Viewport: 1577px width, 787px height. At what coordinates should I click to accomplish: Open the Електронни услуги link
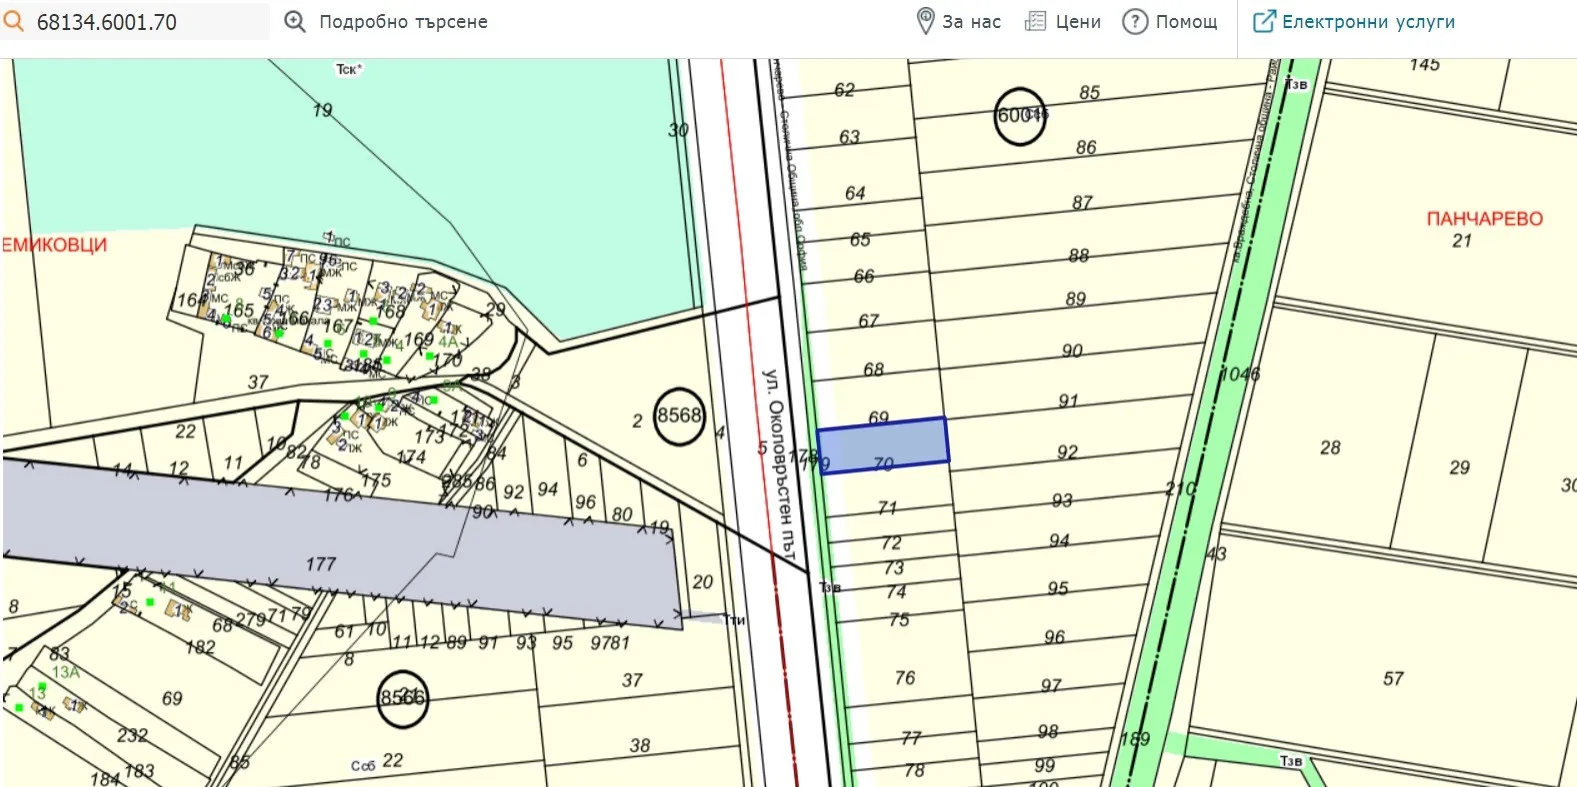[1368, 22]
